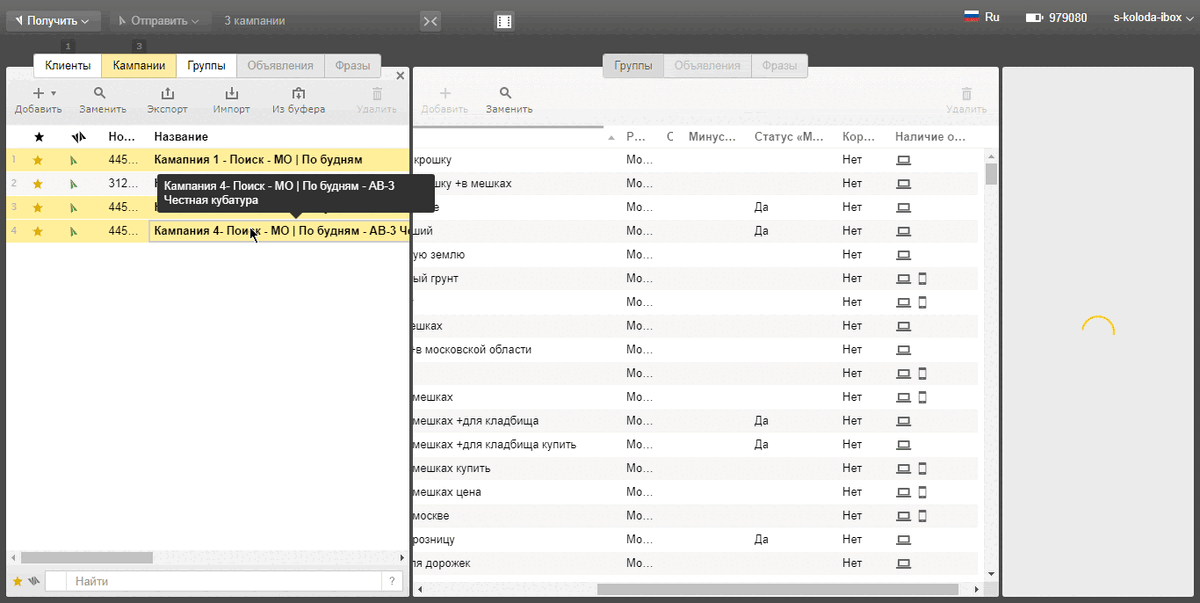Click the status arrow icon in campaign row 3
This screenshot has height=603, width=1200.
coord(73,207)
